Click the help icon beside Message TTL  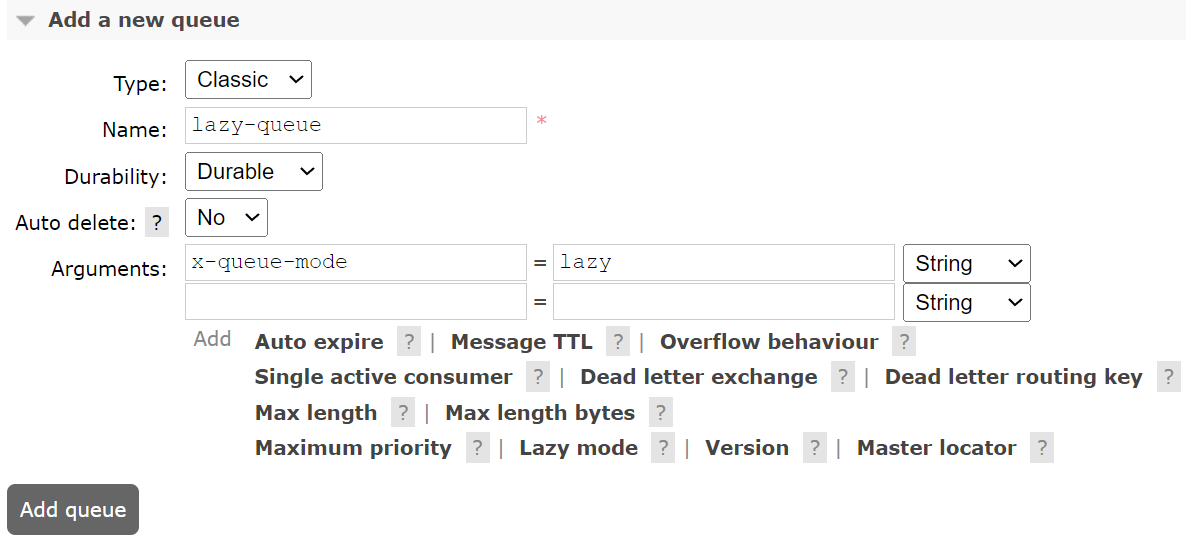click(x=618, y=342)
